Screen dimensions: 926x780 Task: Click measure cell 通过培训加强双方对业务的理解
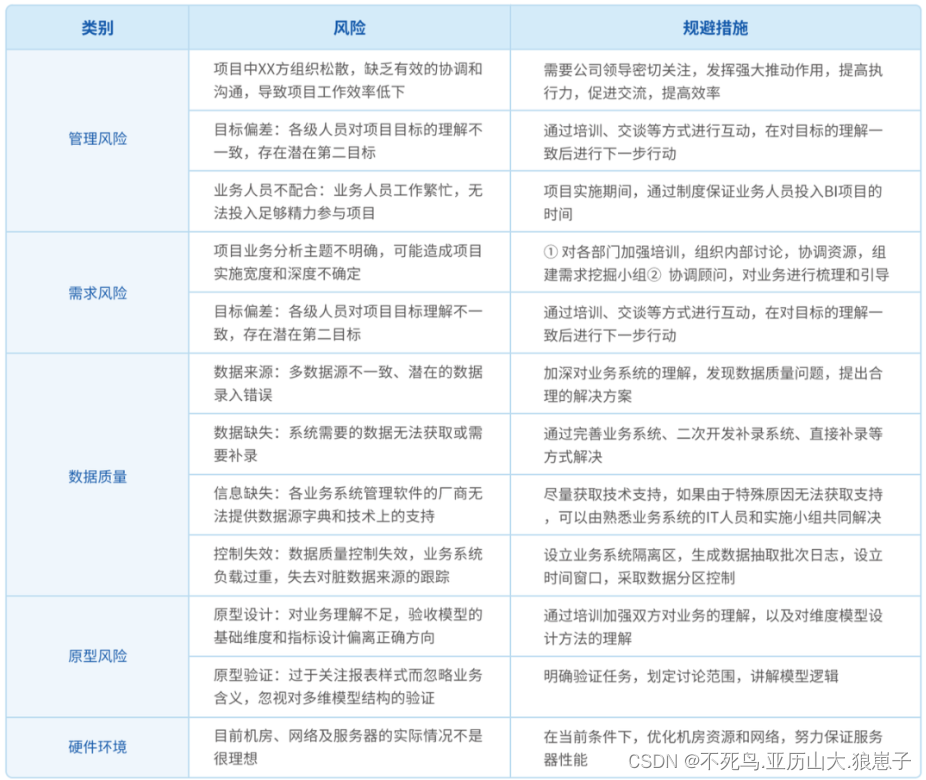[x=715, y=626]
